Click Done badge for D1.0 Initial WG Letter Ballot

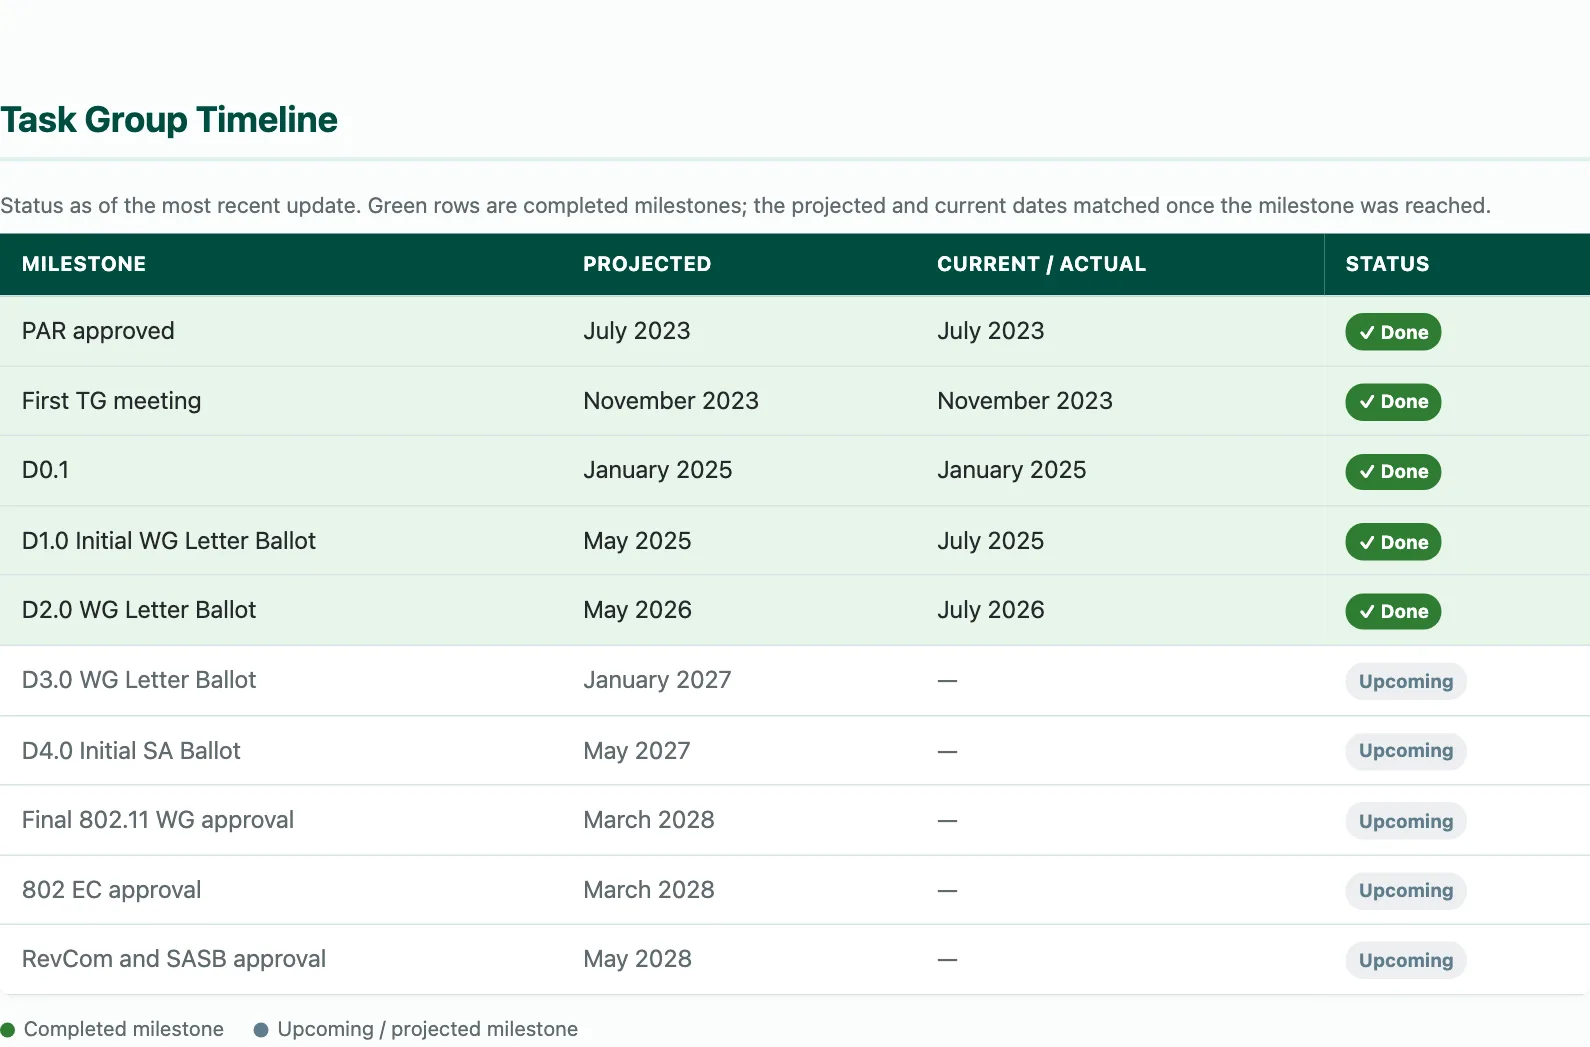[x=1393, y=542]
